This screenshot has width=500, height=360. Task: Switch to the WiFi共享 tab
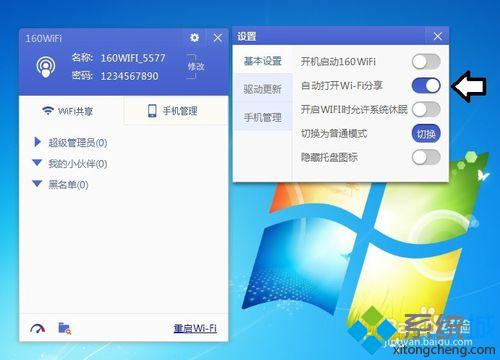[71, 111]
